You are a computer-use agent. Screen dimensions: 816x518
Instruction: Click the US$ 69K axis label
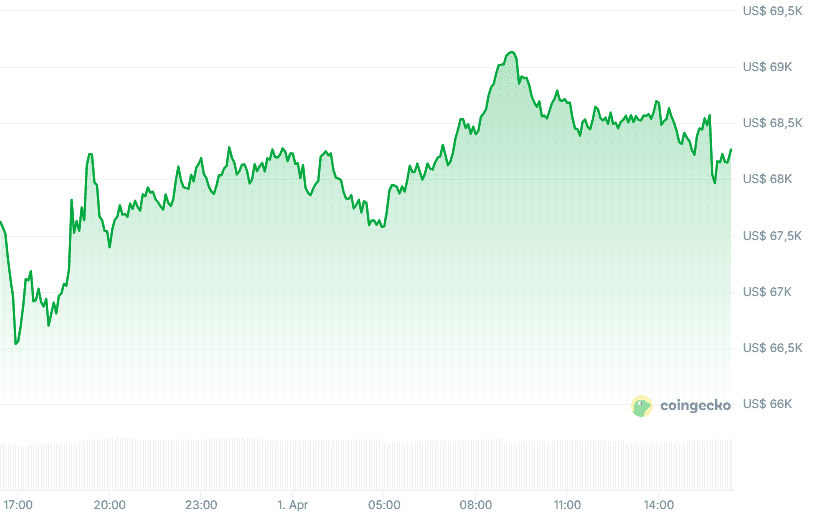[767, 67]
